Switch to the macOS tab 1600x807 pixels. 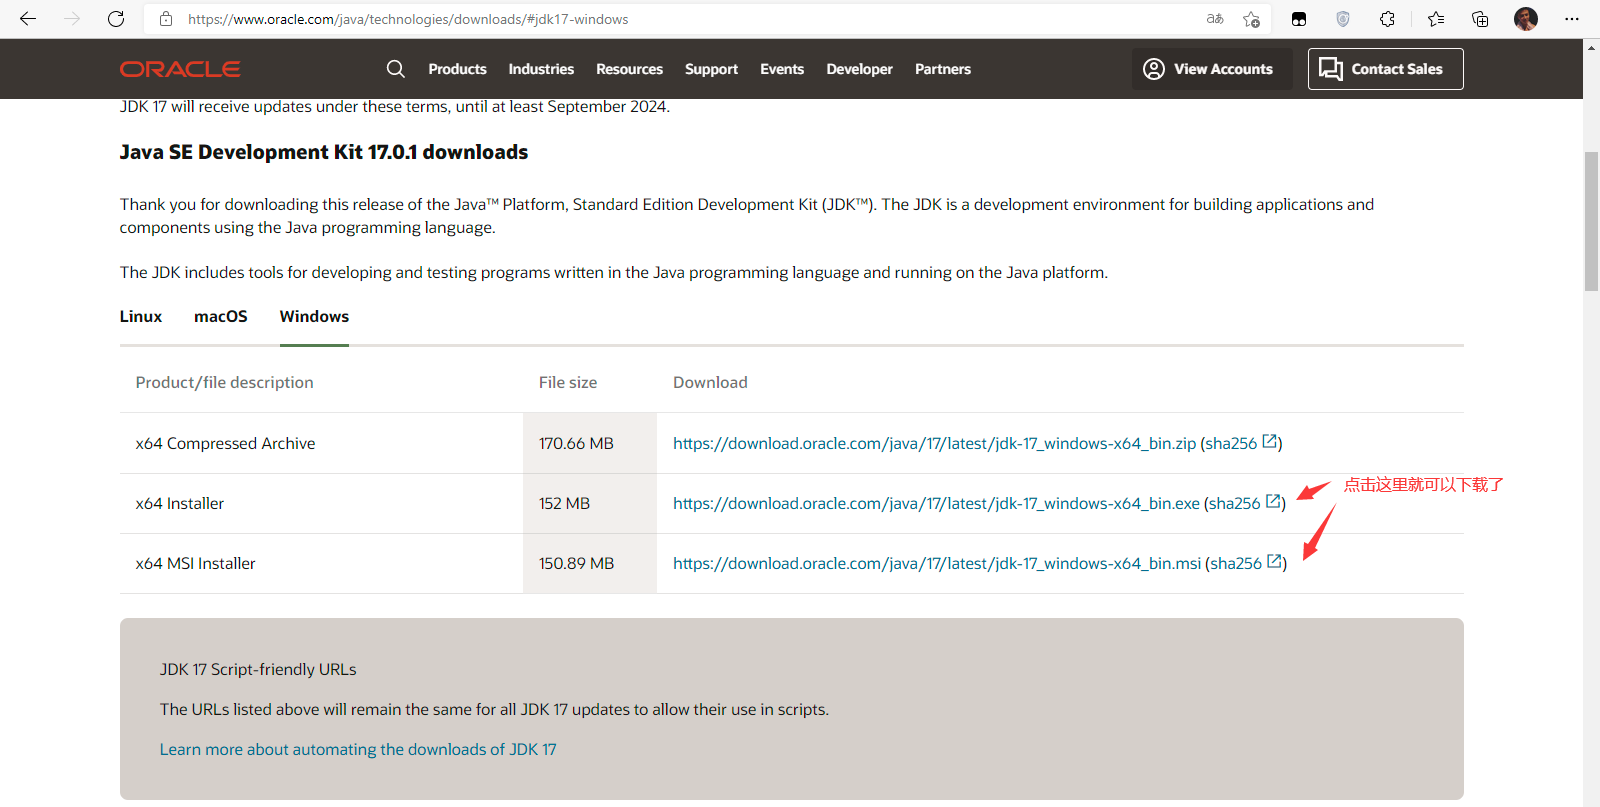[x=221, y=316]
